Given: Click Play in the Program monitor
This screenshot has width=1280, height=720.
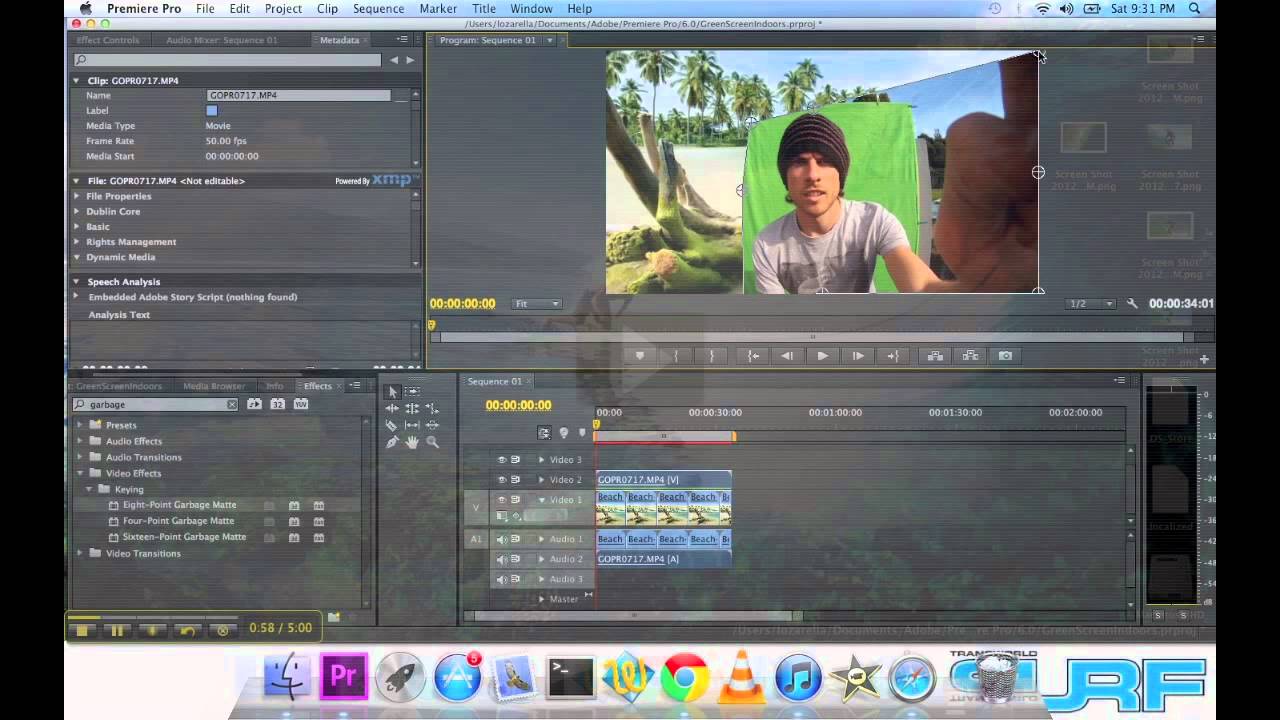Looking at the screenshot, I should pyautogui.click(x=822, y=356).
